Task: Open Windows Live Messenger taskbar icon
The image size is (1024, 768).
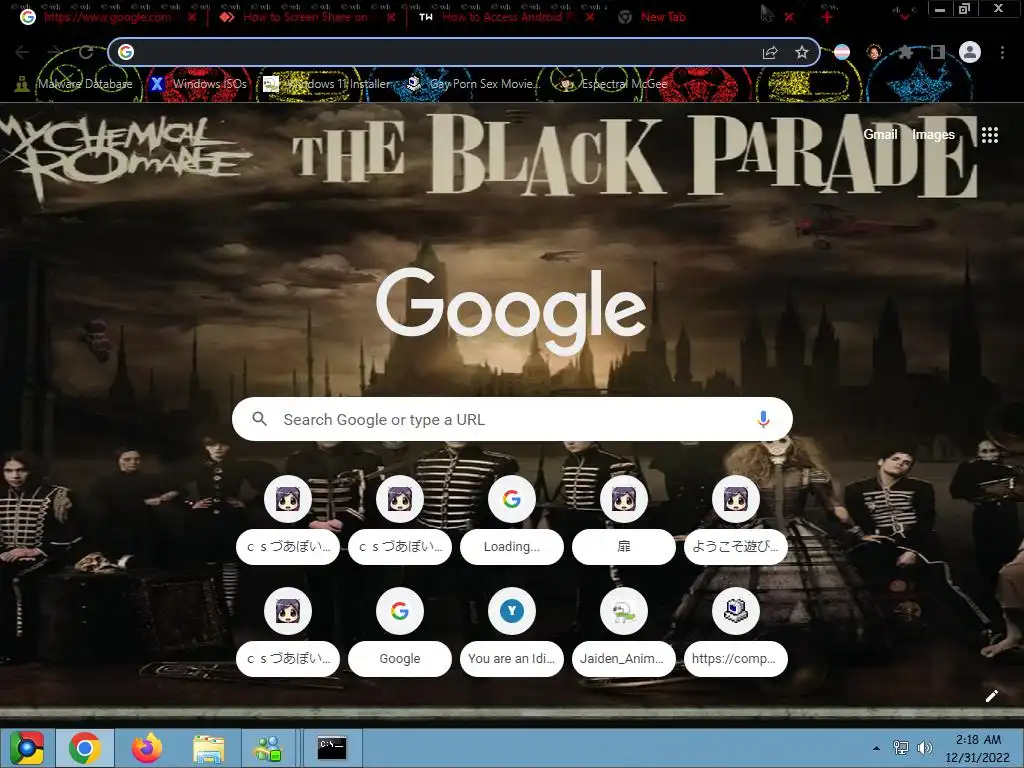Action: [268, 748]
